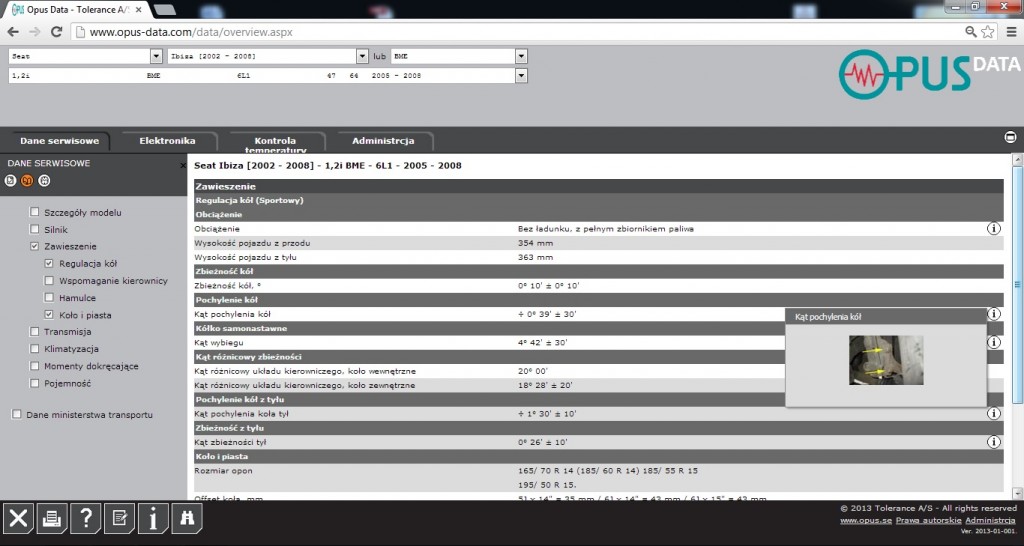This screenshot has height=546, width=1024.
Task: Open the Chrome menu hamburger icon
Action: click(x=1011, y=31)
